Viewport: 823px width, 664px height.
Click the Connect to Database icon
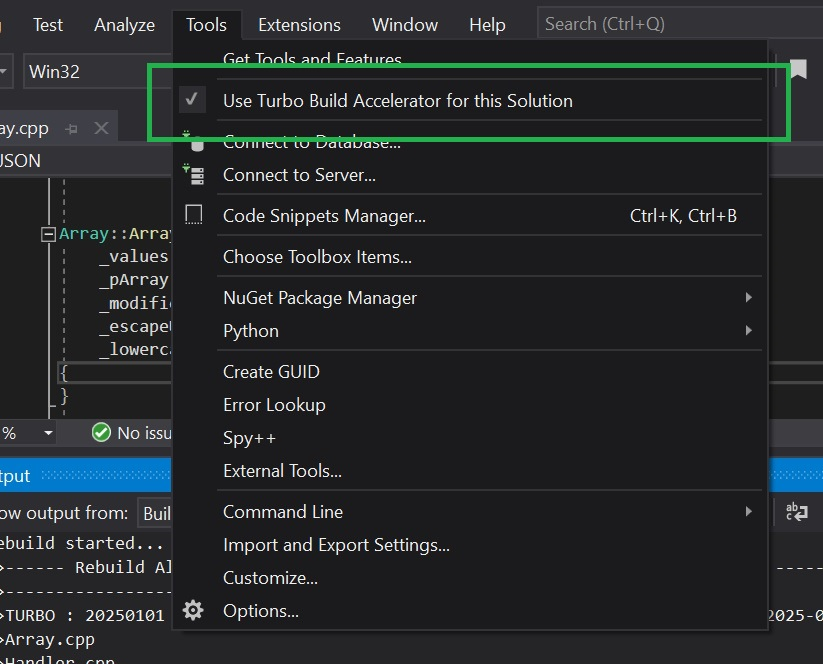point(194,142)
